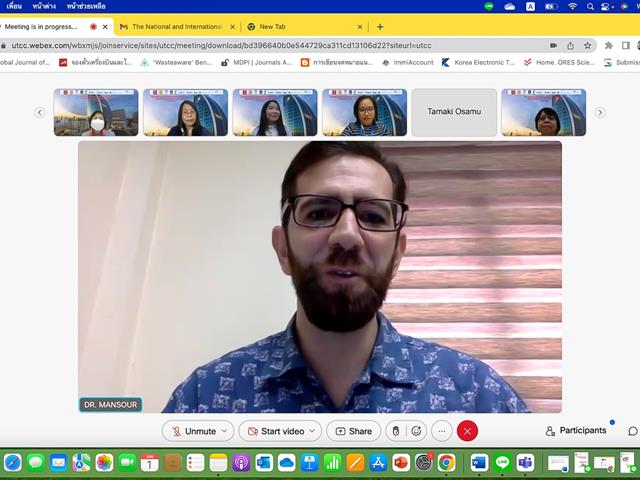Open Photos from the Dock
Image resolution: width=640 pixels, height=480 pixels.
104,463
